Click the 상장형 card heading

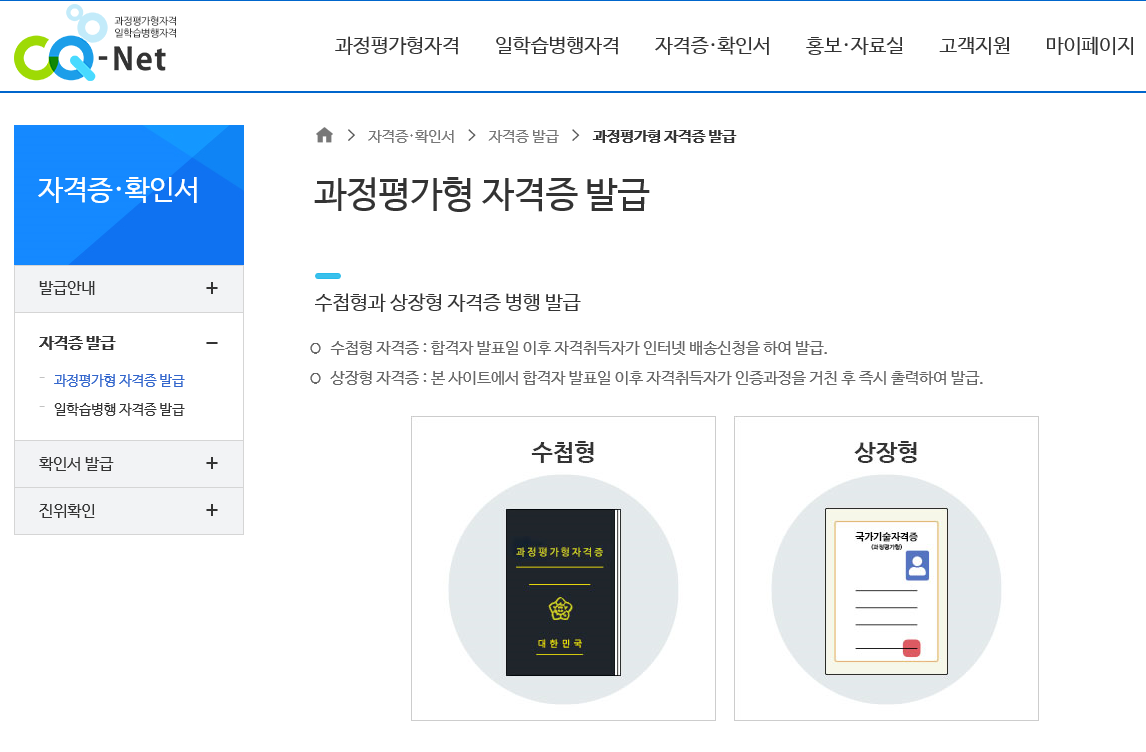click(x=886, y=452)
